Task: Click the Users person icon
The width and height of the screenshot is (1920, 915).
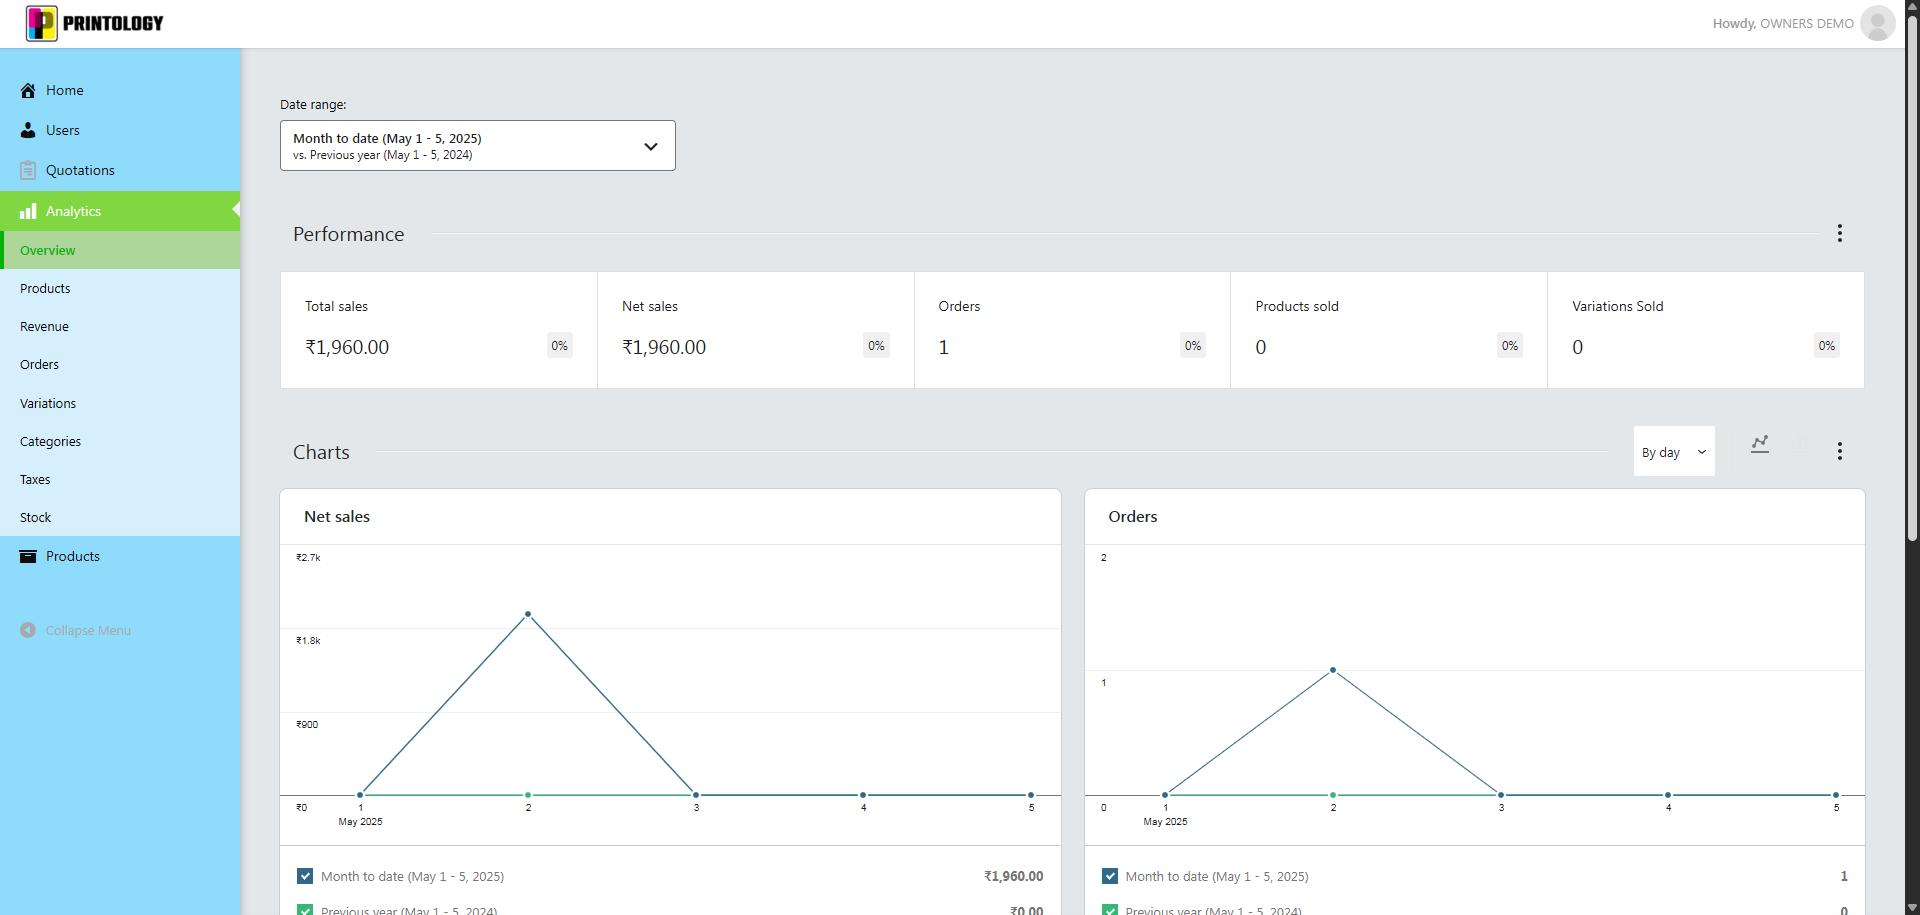Action: coord(28,130)
